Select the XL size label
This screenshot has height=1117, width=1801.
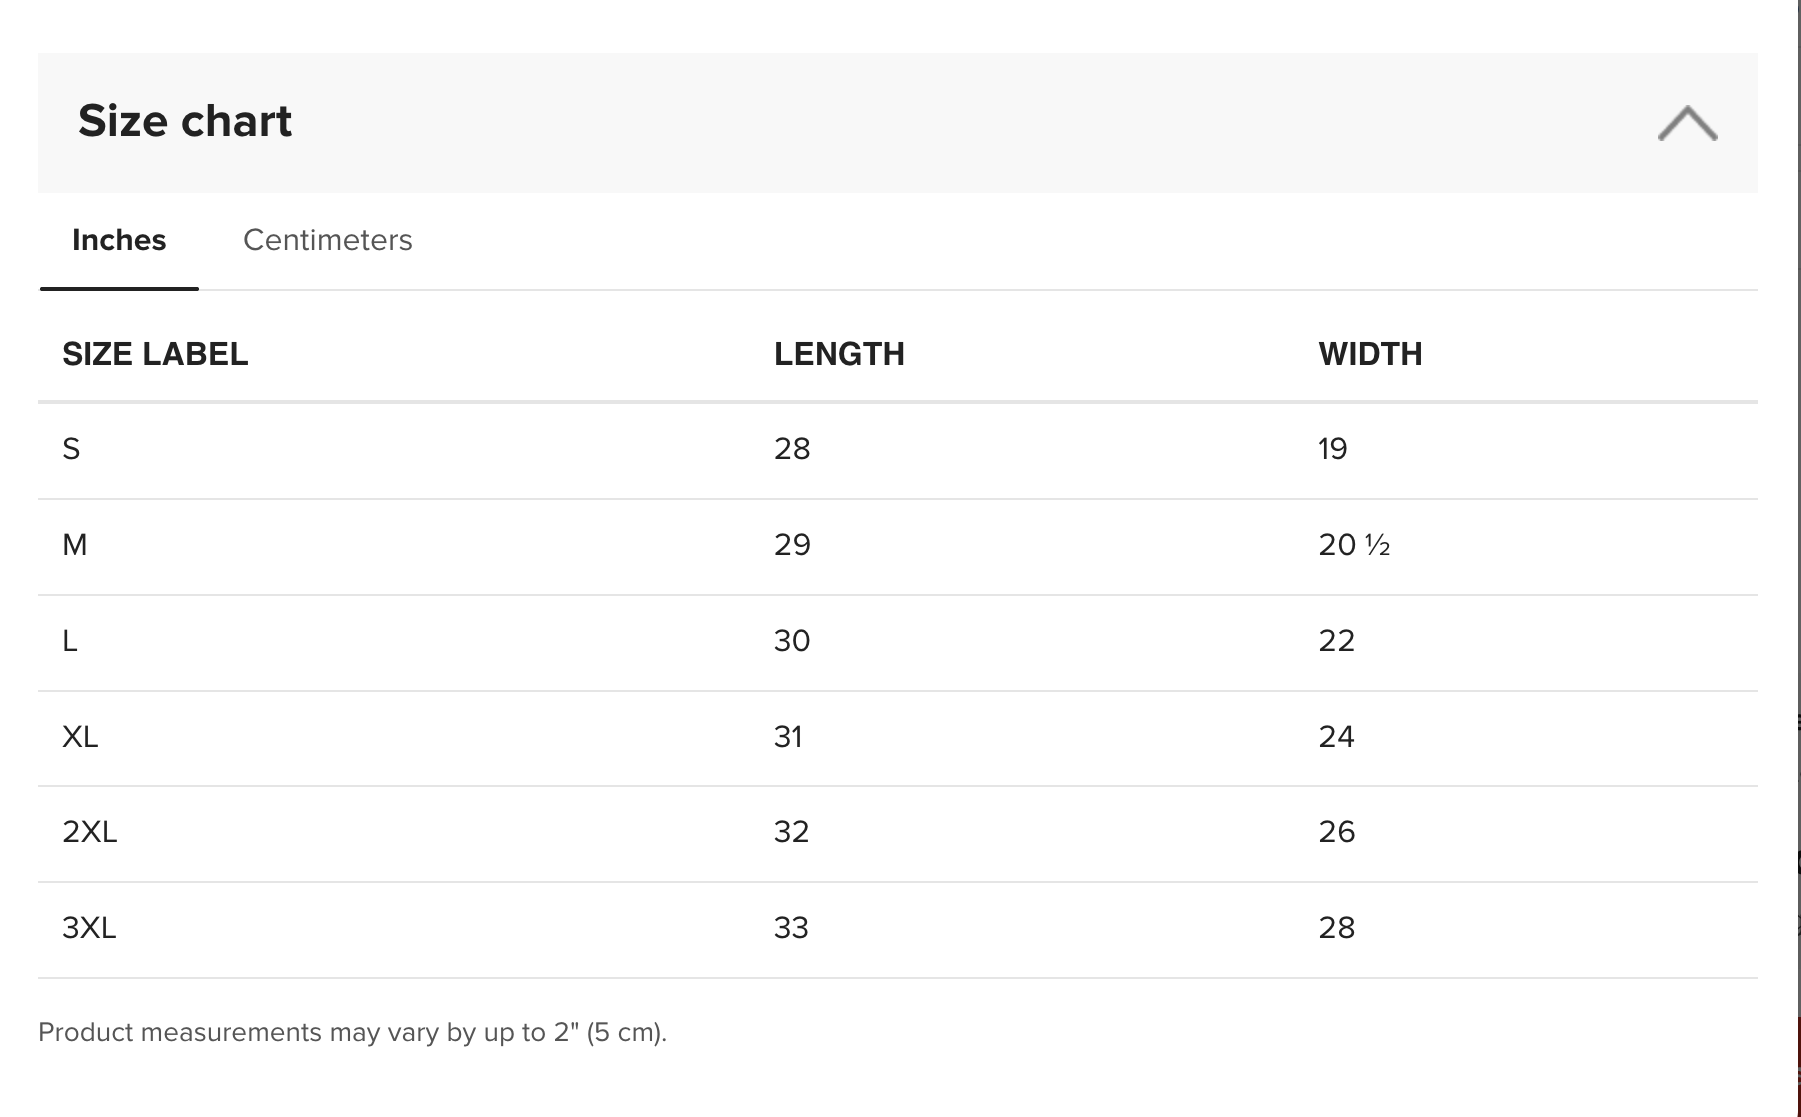pyautogui.click(x=80, y=737)
